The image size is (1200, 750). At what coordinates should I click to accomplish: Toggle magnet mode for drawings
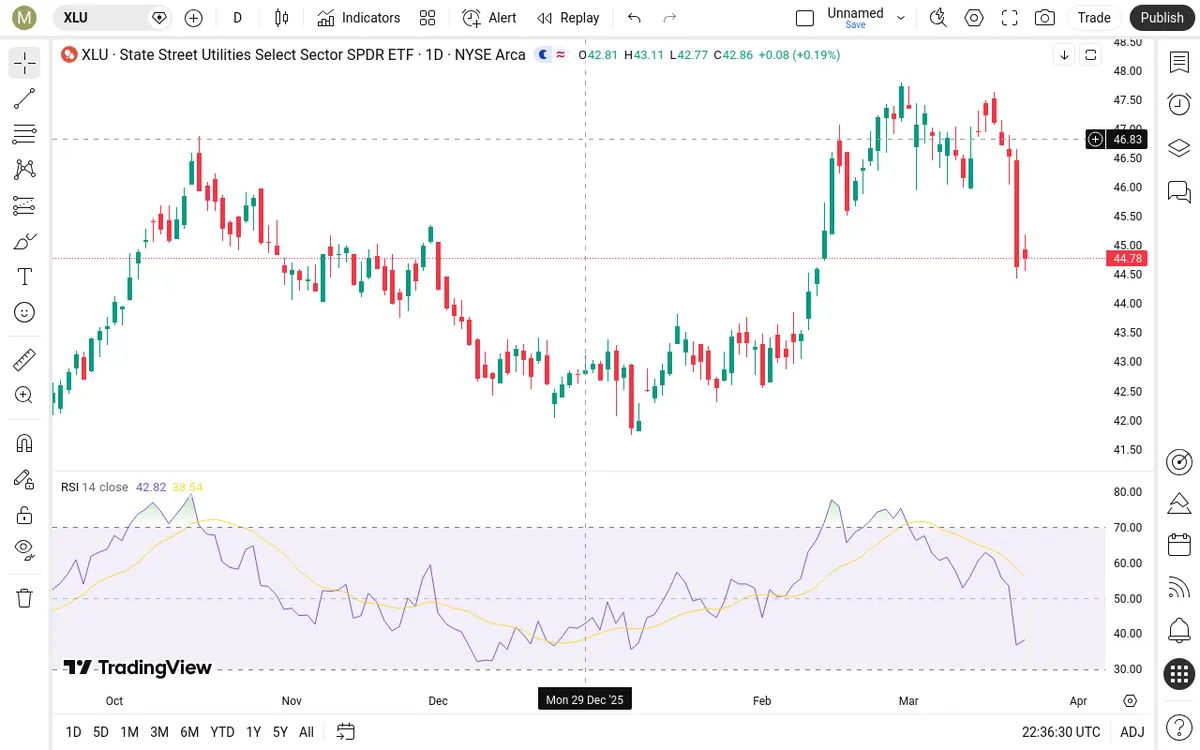pyautogui.click(x=25, y=443)
